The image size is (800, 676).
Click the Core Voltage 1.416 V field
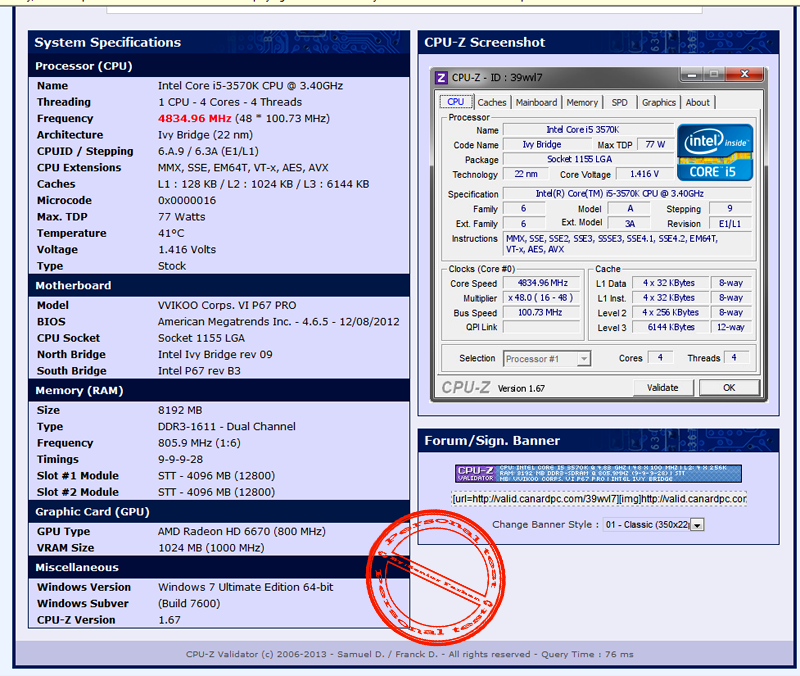644,174
